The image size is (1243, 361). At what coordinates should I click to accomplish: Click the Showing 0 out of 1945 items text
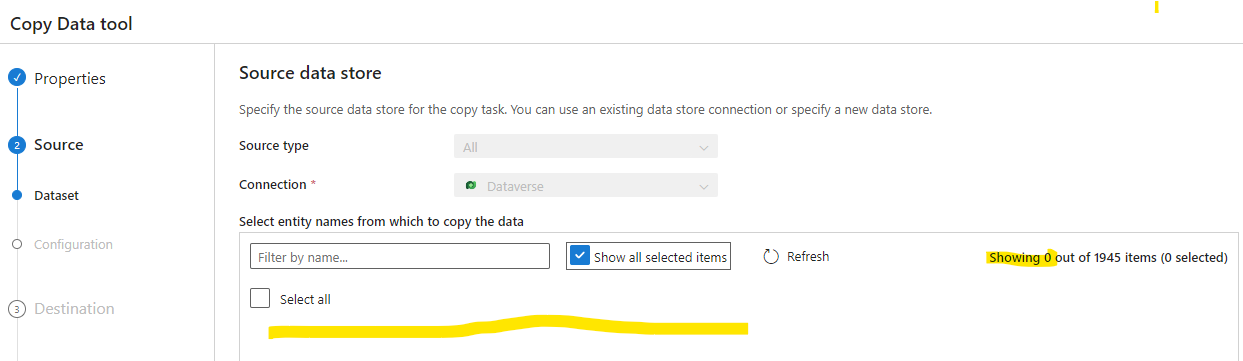click(1107, 258)
